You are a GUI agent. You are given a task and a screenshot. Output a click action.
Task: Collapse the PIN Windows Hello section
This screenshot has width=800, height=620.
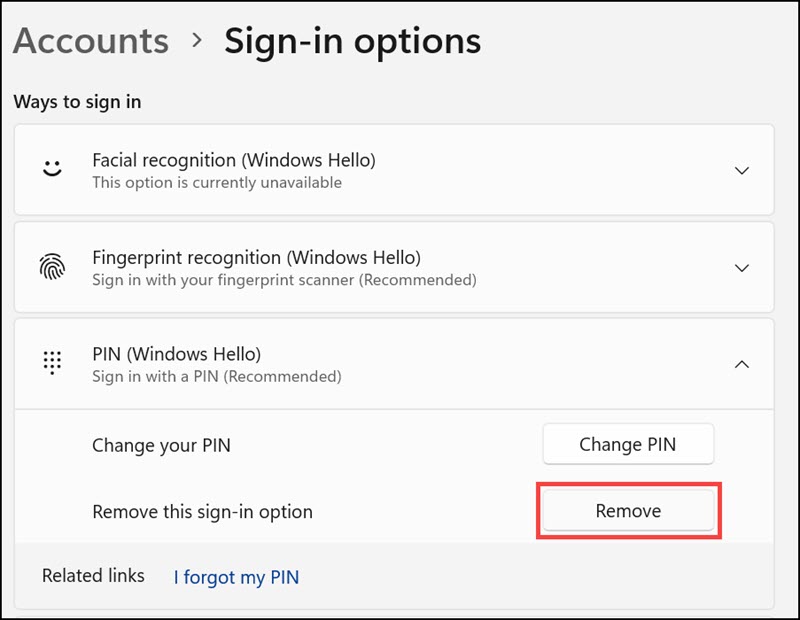pyautogui.click(x=741, y=364)
